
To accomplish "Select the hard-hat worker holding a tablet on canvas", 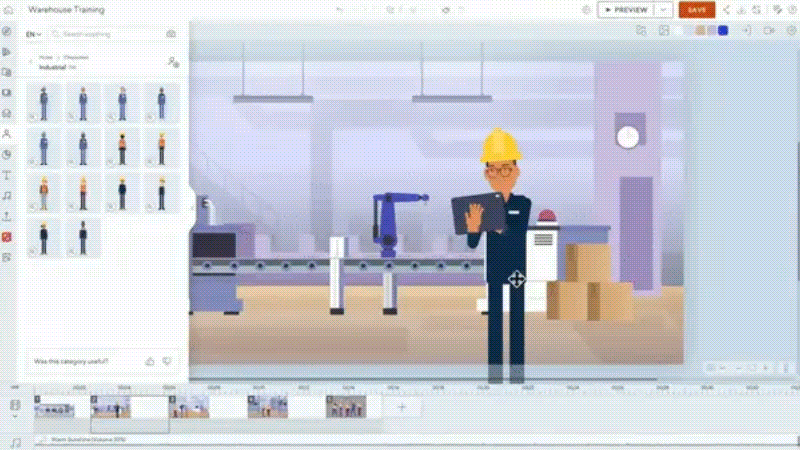I will click(x=497, y=255).
